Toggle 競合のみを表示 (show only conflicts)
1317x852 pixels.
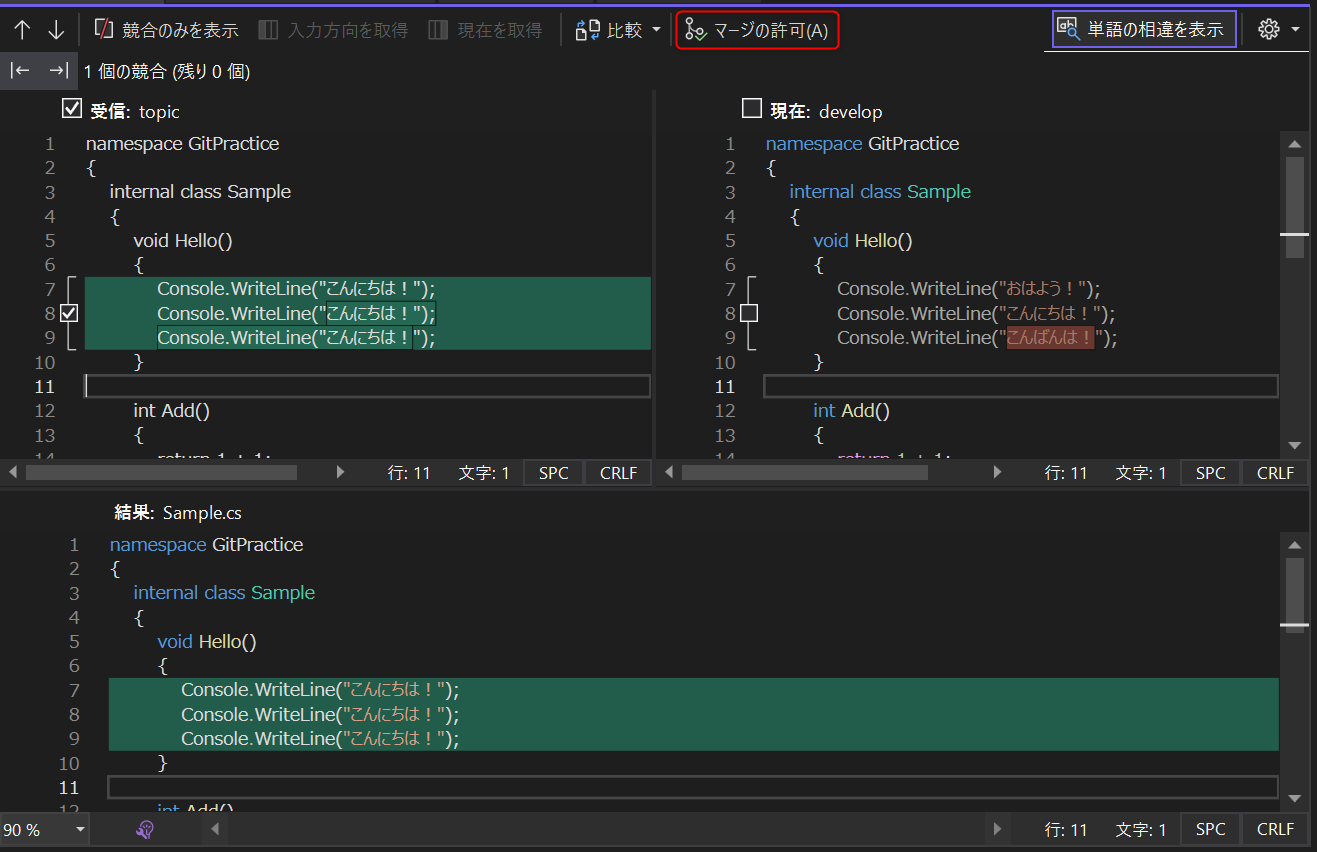166,30
